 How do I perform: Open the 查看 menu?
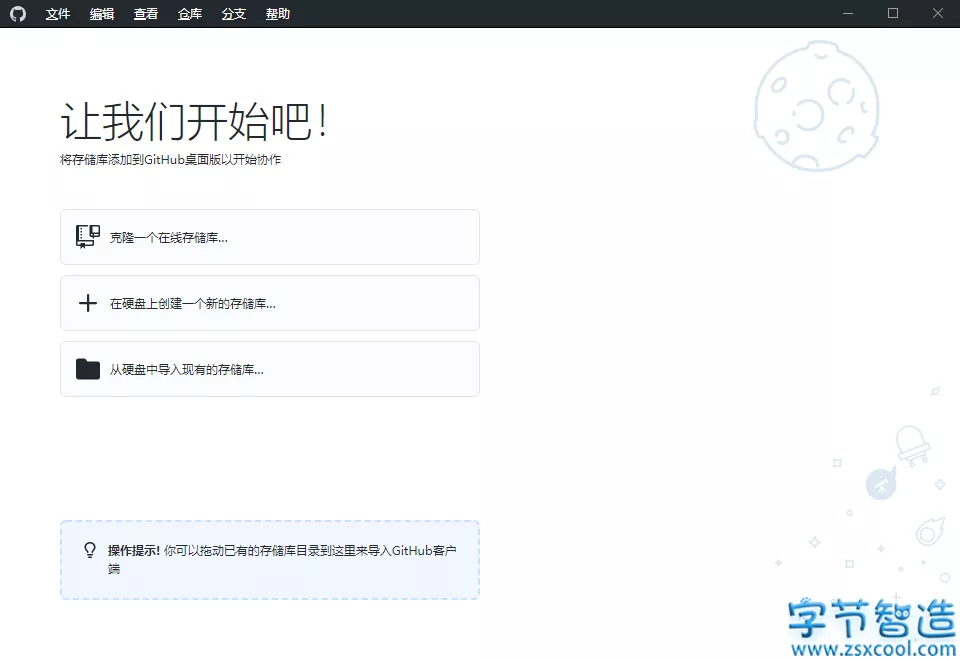click(146, 13)
